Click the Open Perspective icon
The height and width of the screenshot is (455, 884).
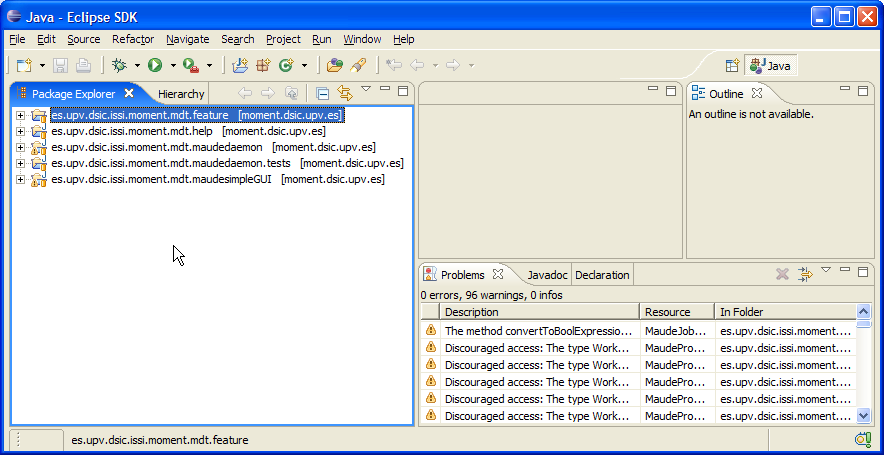click(732, 65)
